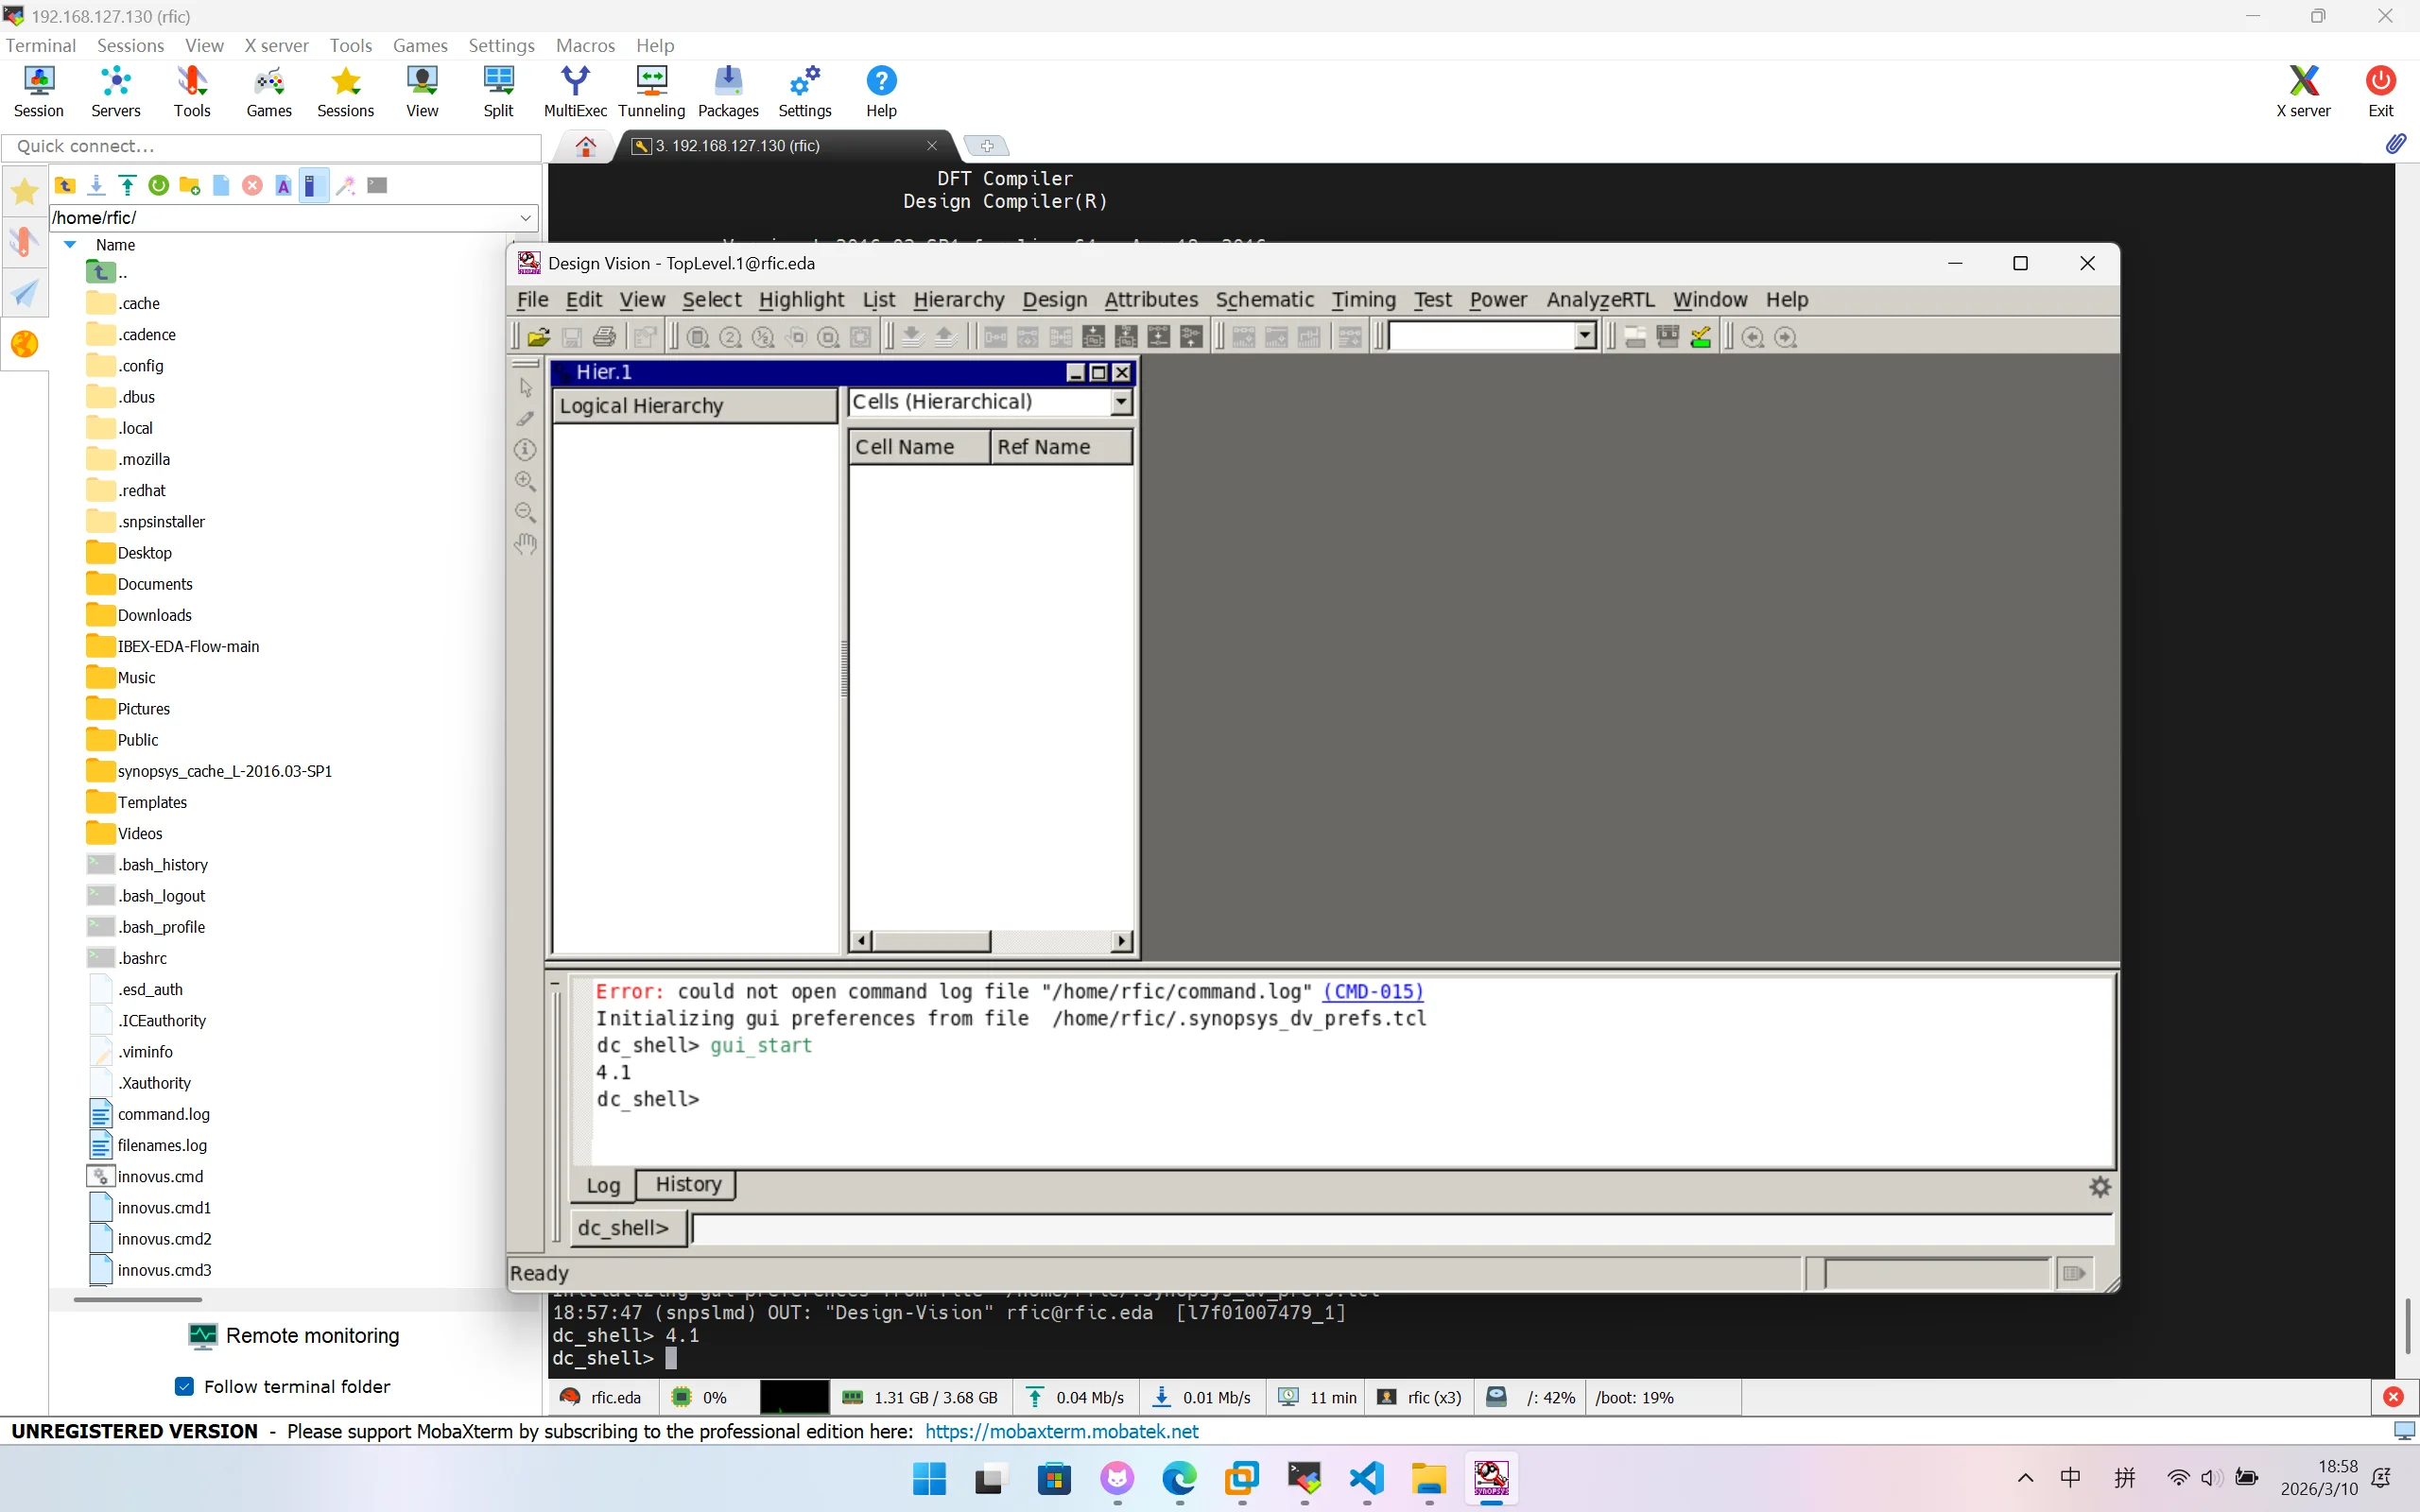Screen dimensions: 2420x1512
Task: Click the open file icon in Design Vision toolbar
Action: [539, 337]
